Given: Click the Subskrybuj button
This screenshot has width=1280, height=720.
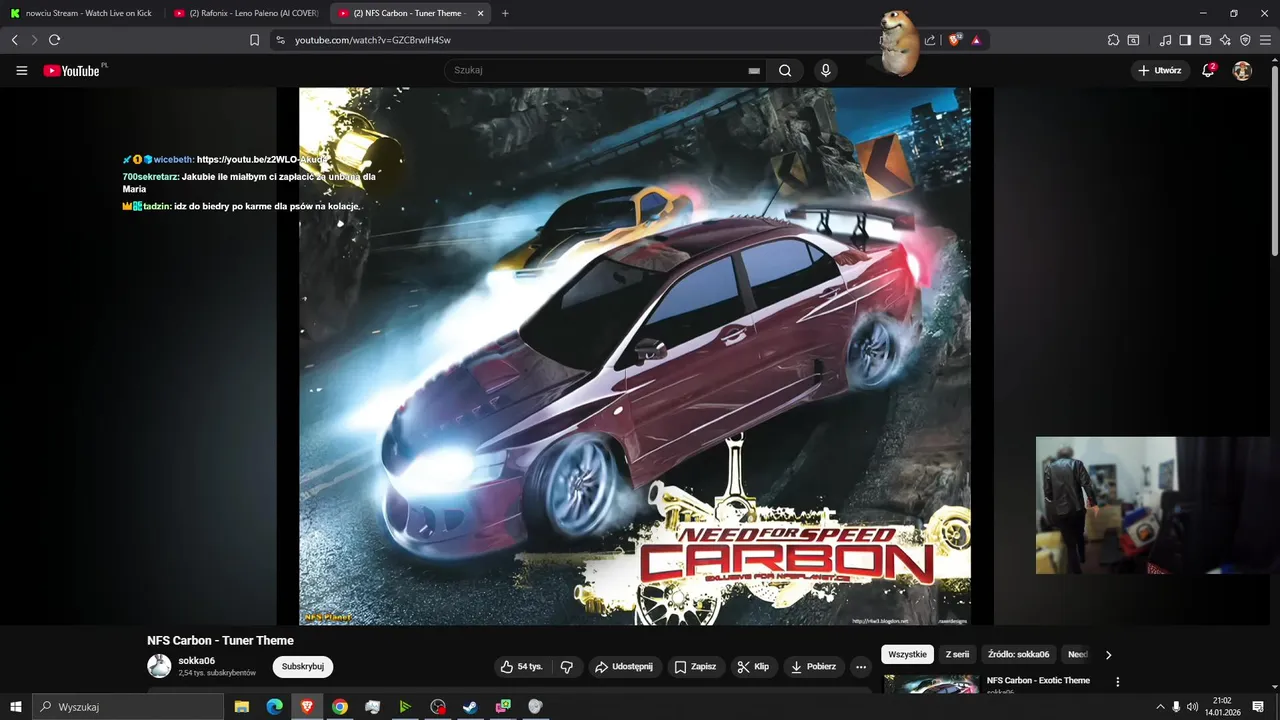Looking at the screenshot, I should 303,667.
